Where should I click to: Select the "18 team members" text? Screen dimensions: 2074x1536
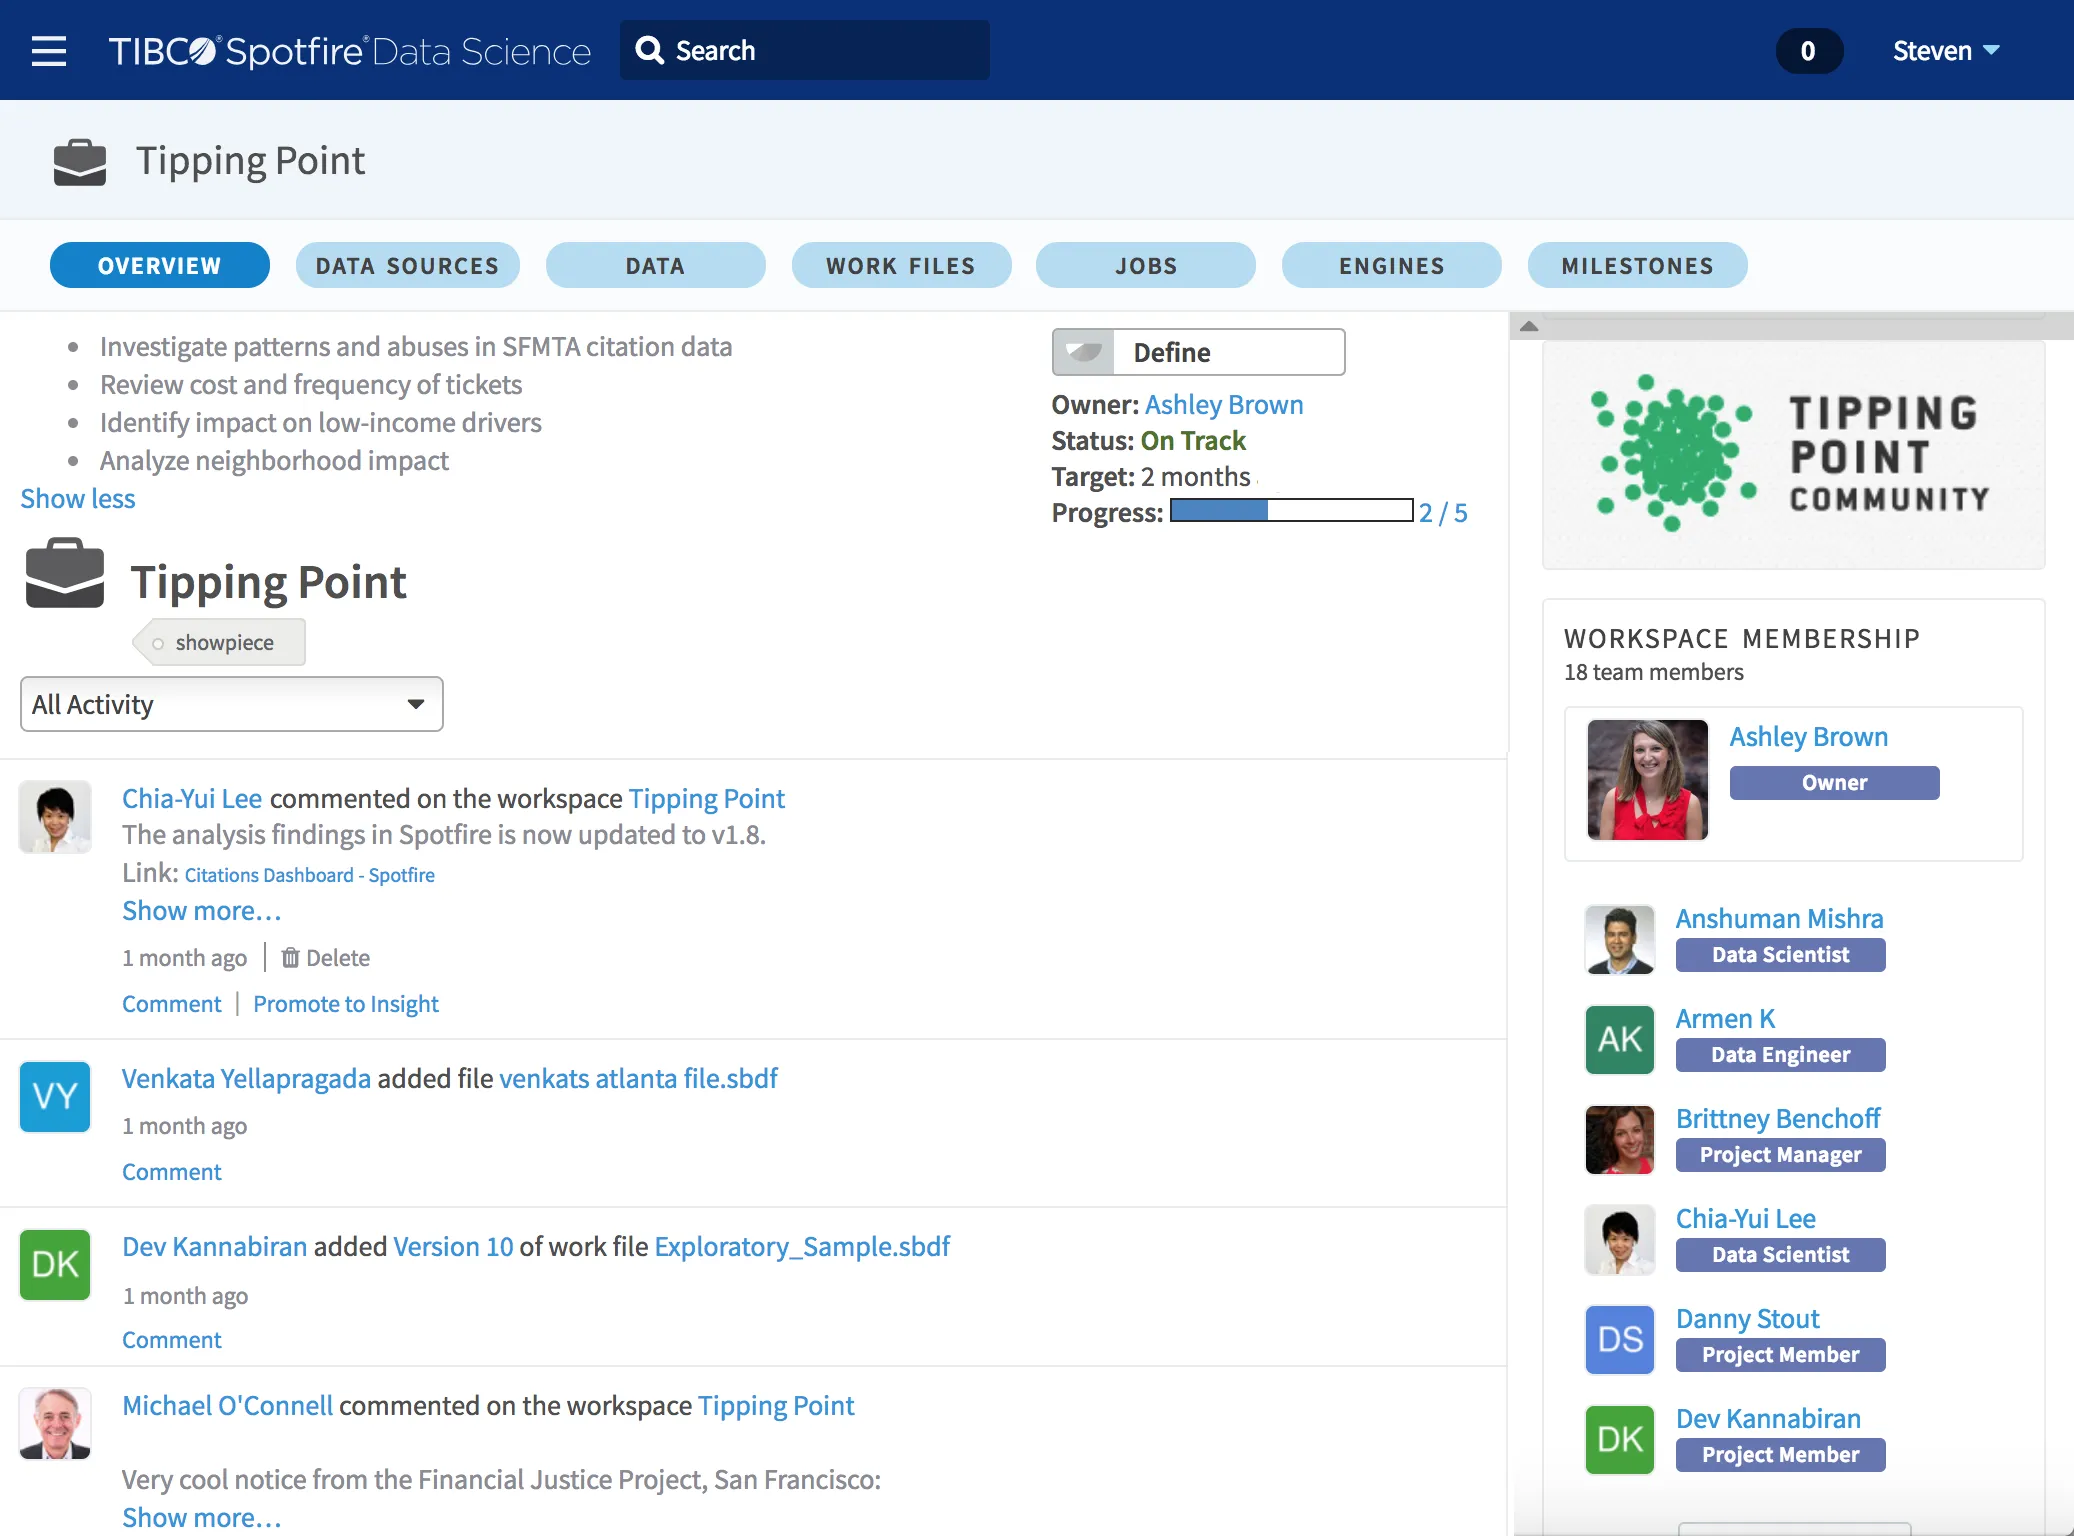point(1653,672)
